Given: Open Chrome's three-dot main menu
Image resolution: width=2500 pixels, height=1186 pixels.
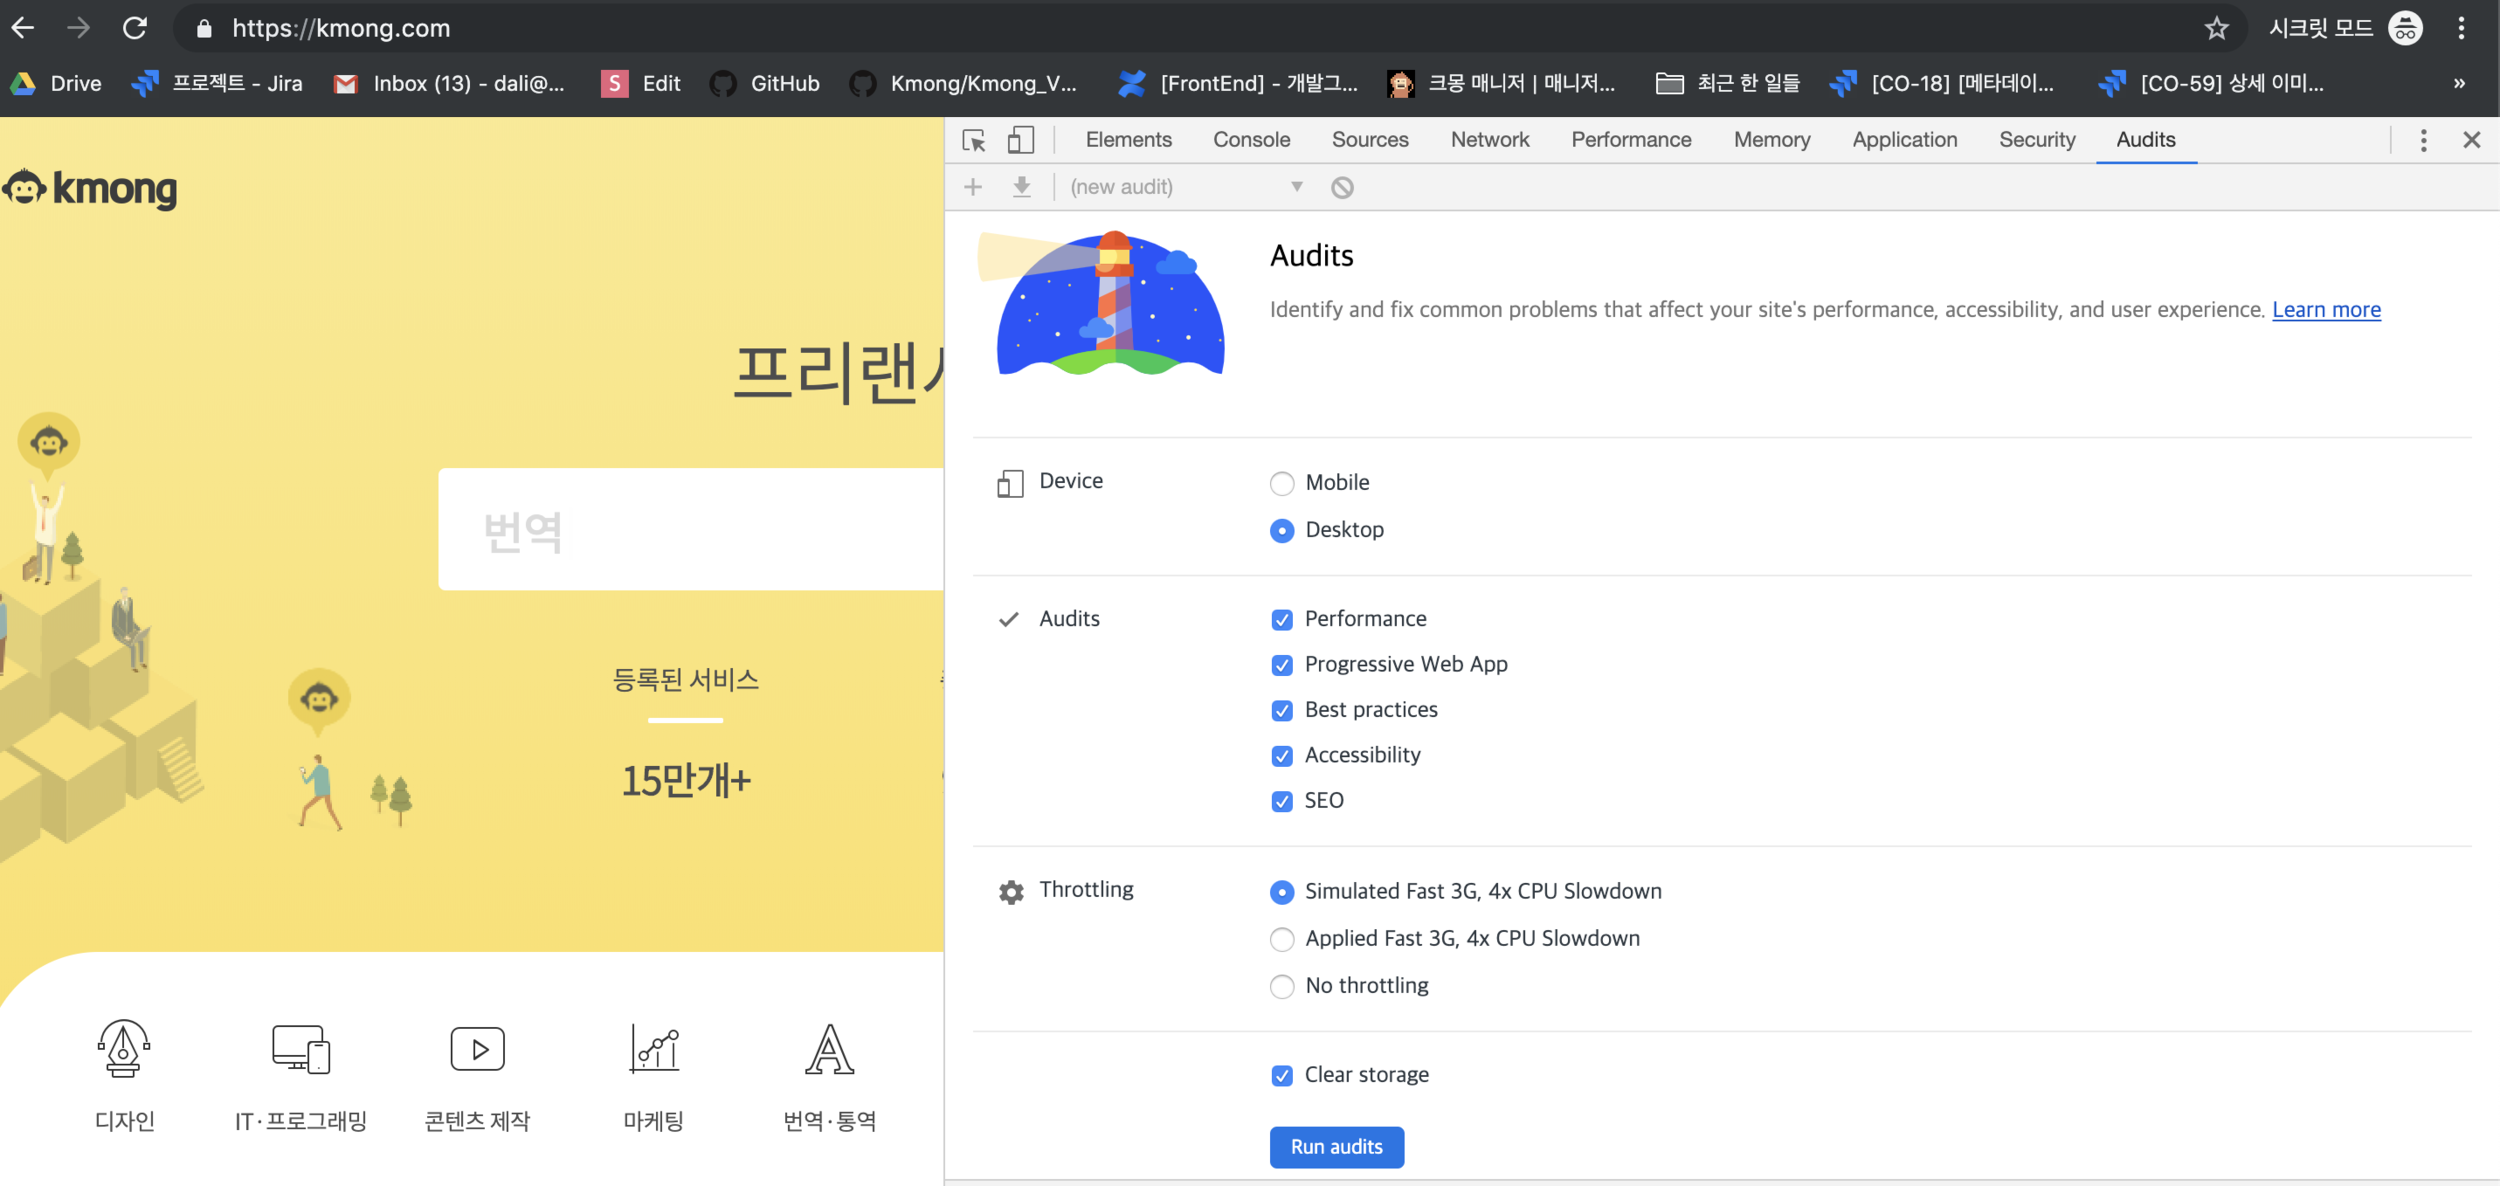Looking at the screenshot, I should [x=2462, y=28].
